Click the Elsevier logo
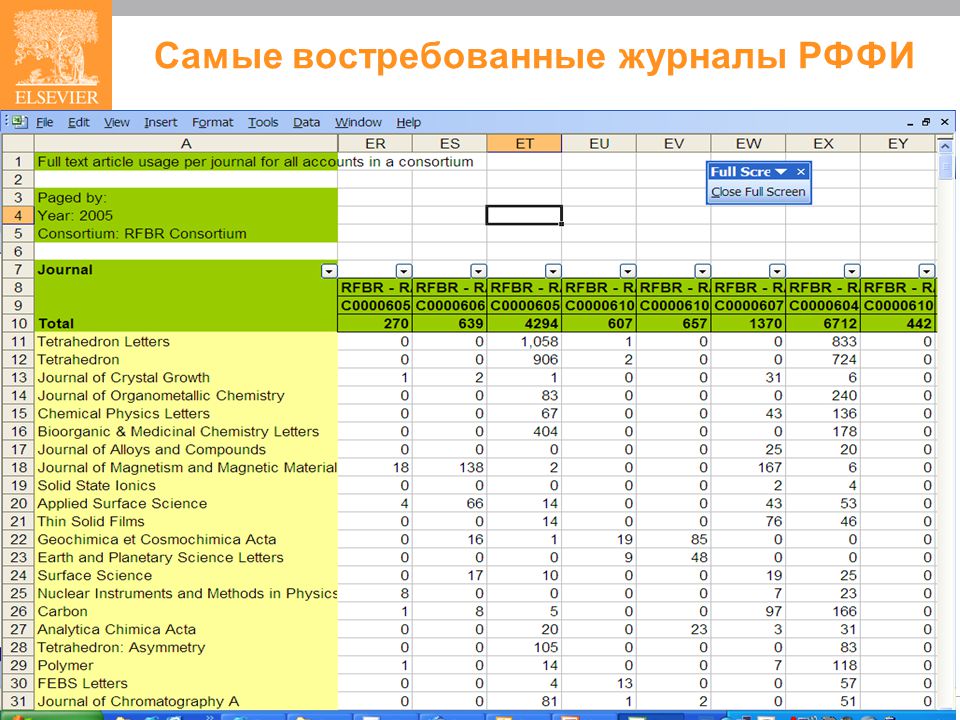Viewport: 960px width, 720px height. click(x=56, y=55)
